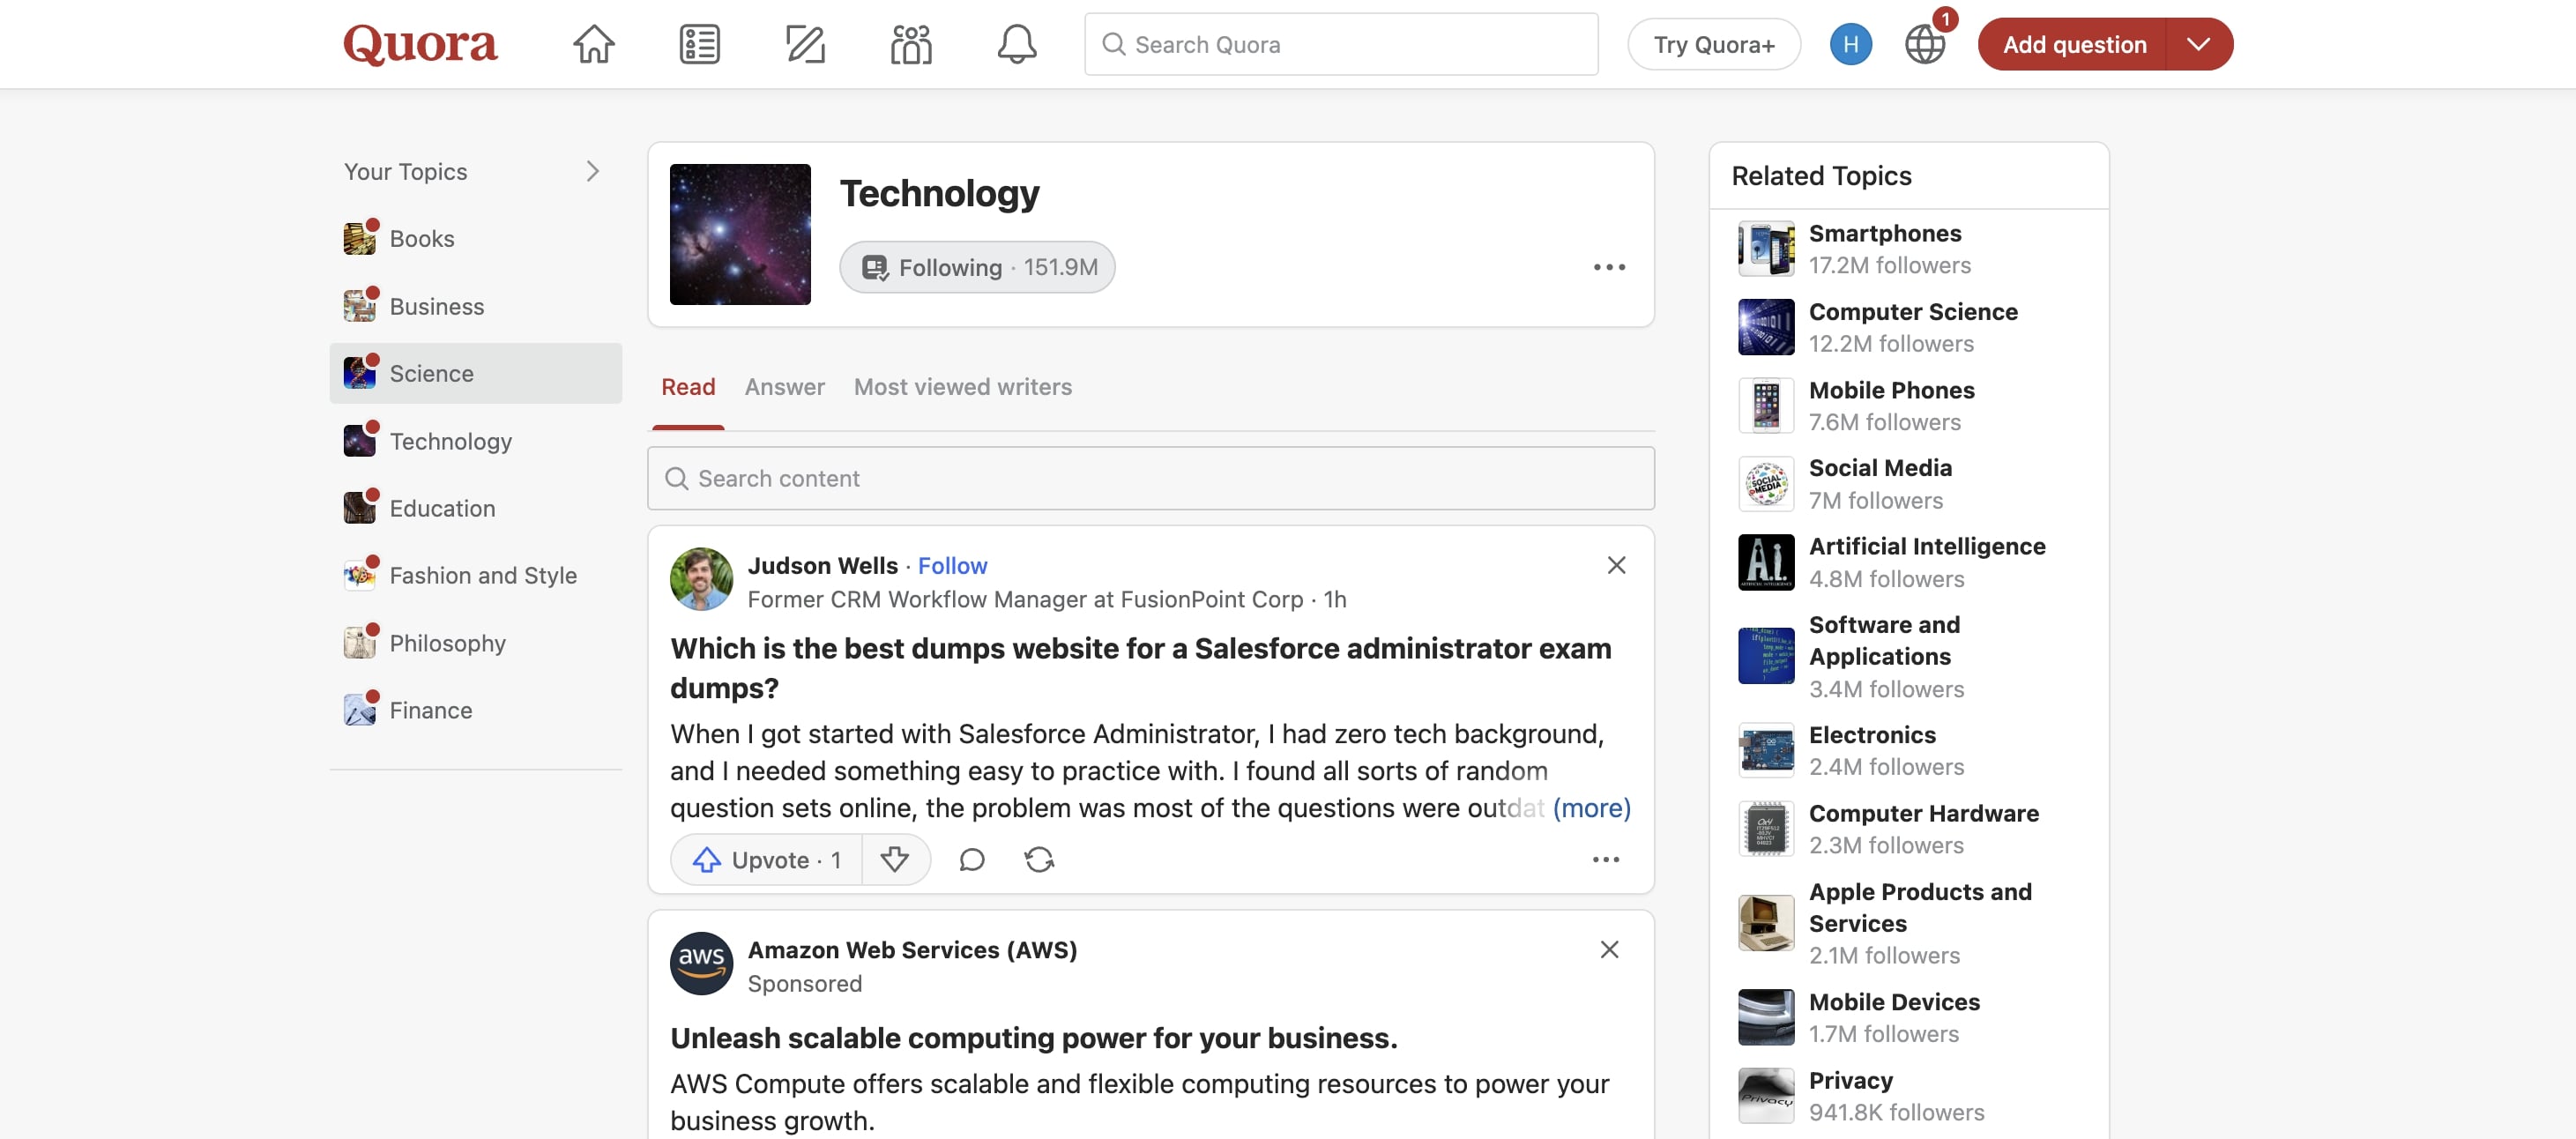Open Technology topic in sidebar
The image size is (2576, 1139).
tap(475, 441)
